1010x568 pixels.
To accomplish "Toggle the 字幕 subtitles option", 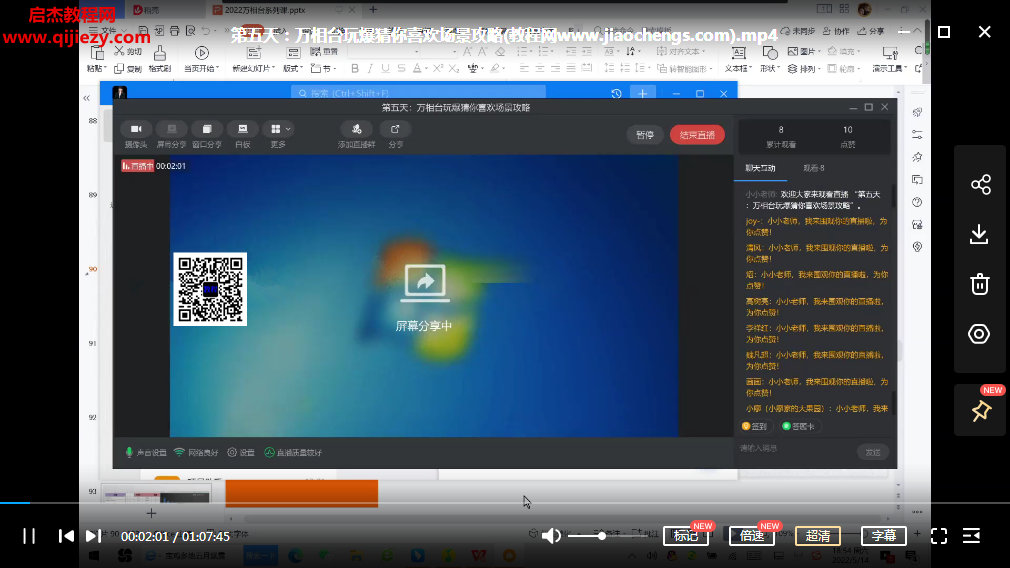I will pyautogui.click(x=884, y=536).
